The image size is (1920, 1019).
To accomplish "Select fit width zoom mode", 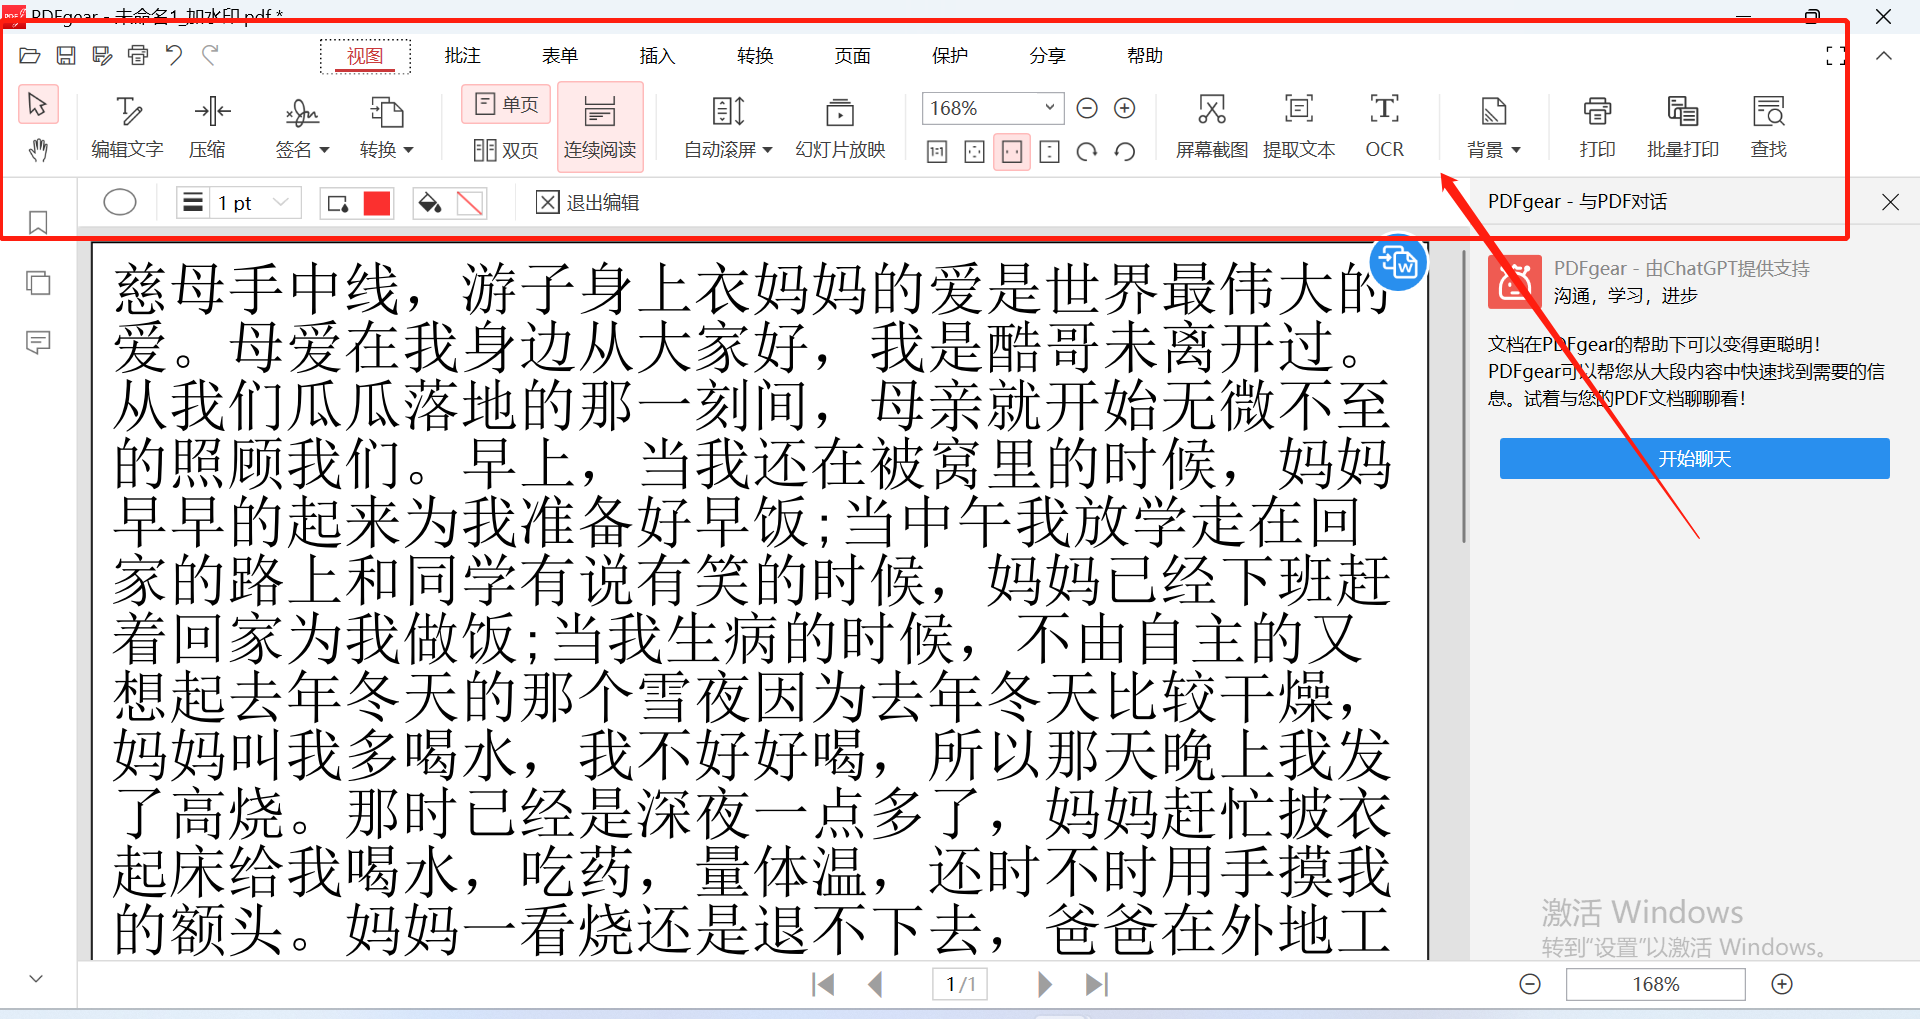I will click(x=1012, y=152).
